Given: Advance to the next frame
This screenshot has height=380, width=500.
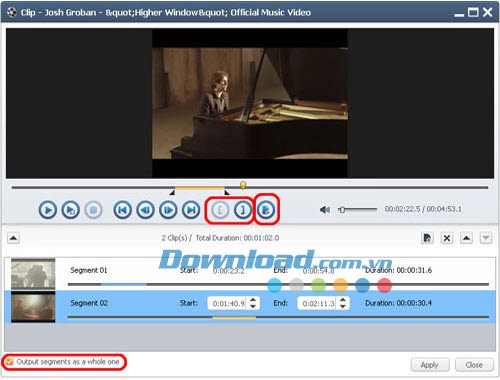Looking at the screenshot, I should coord(168,210).
